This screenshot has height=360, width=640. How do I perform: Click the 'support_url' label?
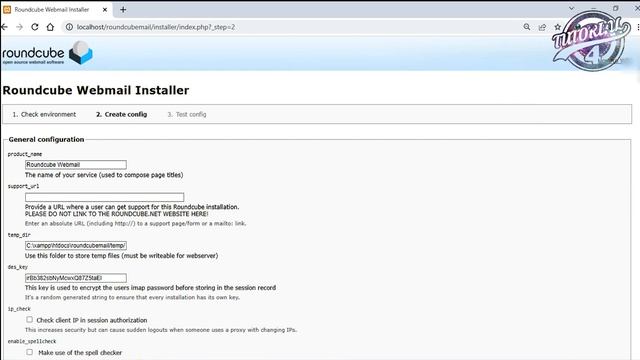pos(23,186)
